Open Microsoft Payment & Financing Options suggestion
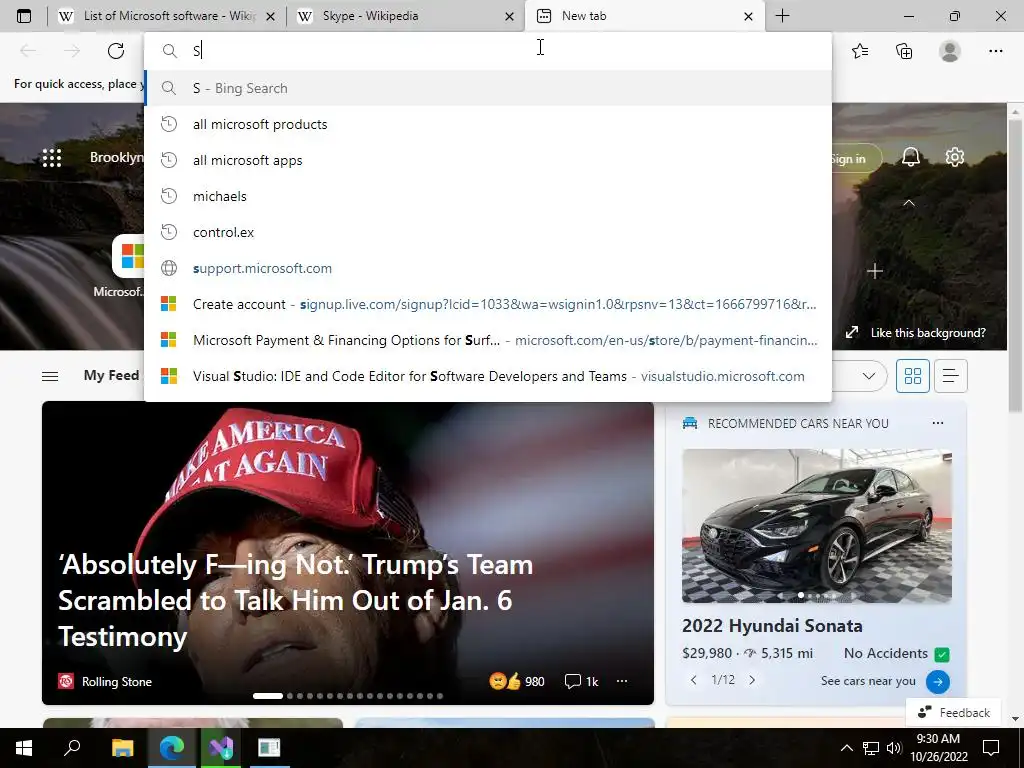Screen dimensions: 1024x768 point(488,340)
